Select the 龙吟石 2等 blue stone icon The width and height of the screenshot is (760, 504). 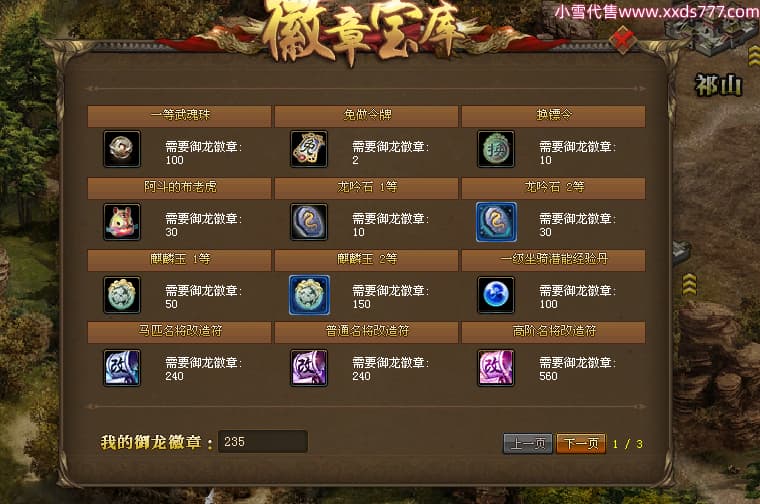click(496, 222)
